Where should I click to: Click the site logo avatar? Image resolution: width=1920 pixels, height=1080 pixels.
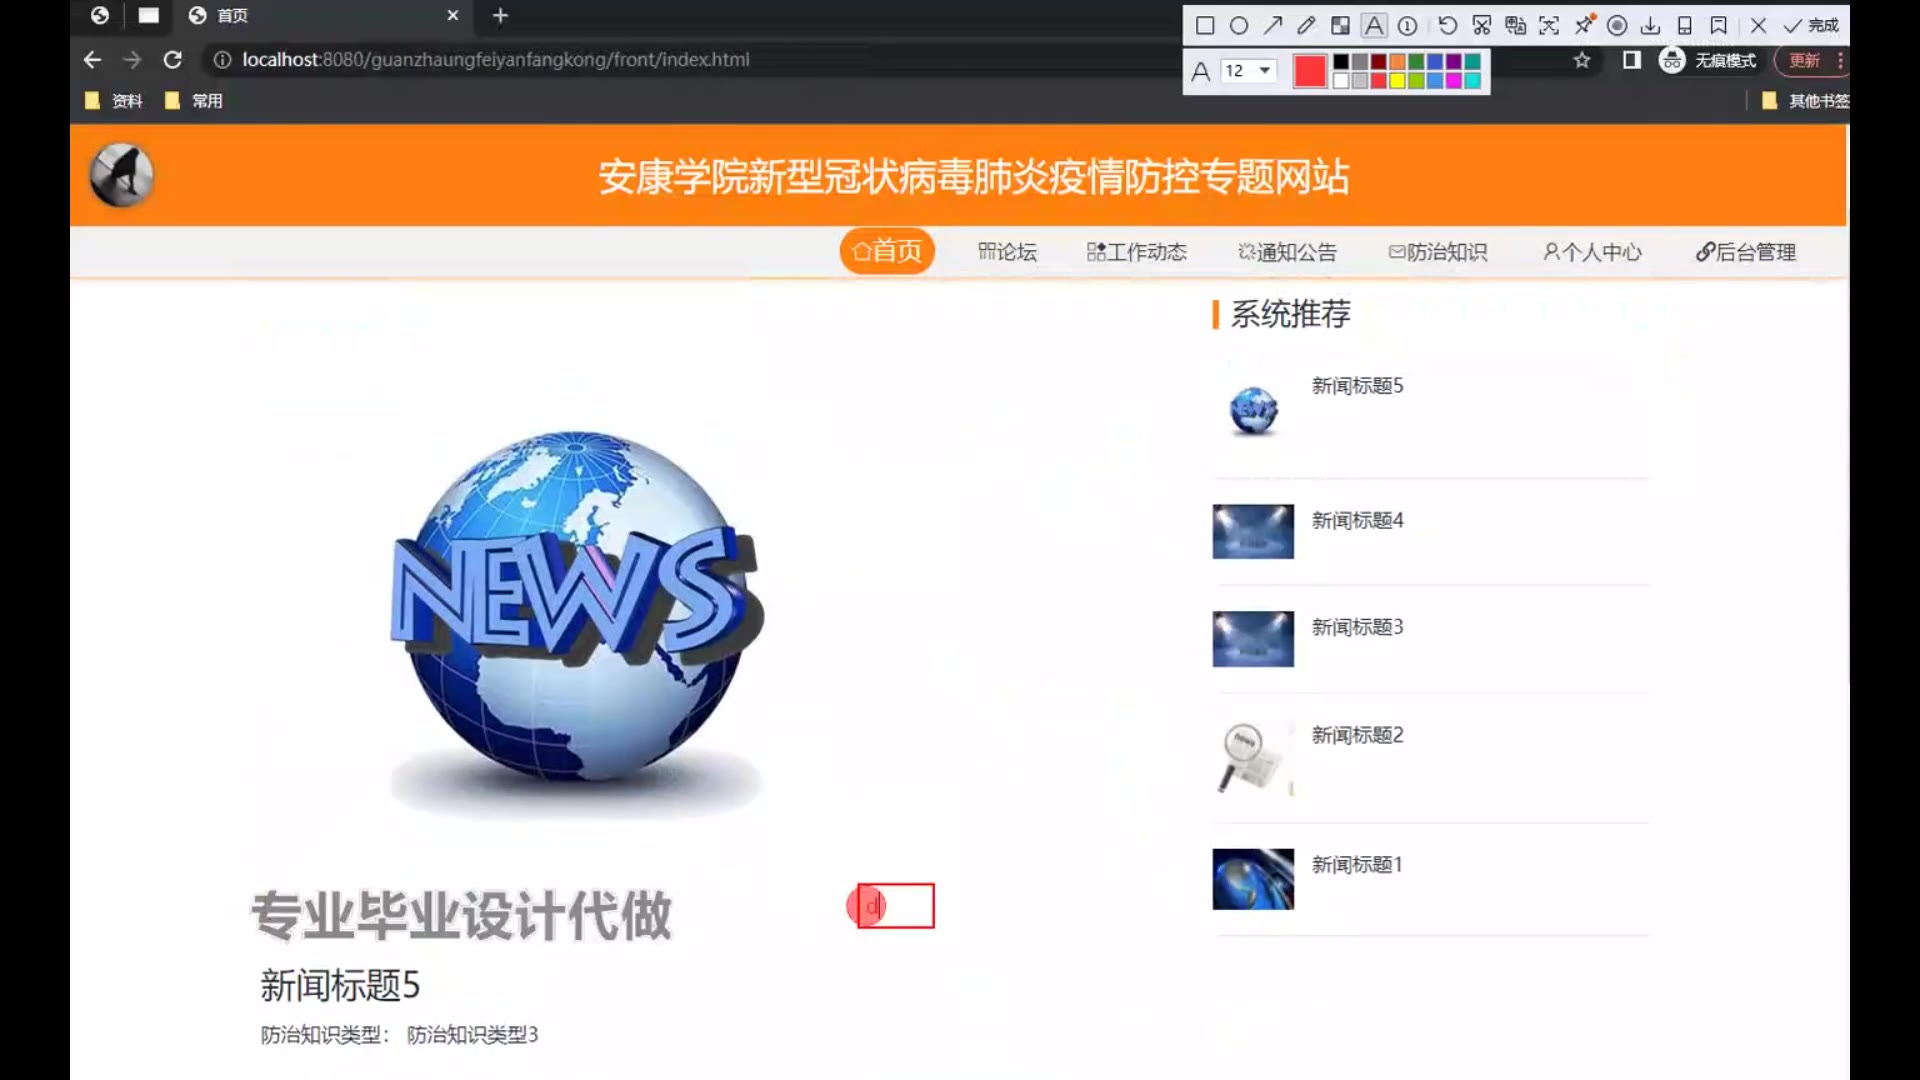click(x=121, y=175)
